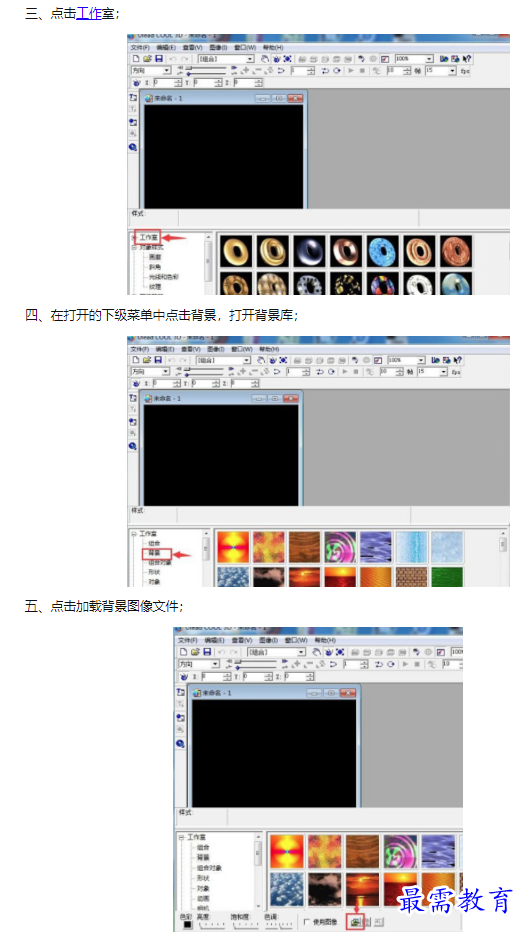
Task: Click Undo arrow icon in step three screenshot
Action: coord(173,59)
